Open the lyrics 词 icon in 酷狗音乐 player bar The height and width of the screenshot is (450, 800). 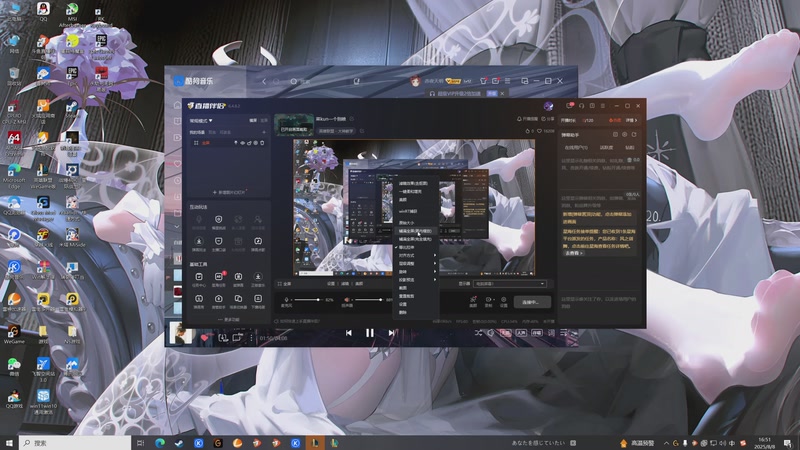[552, 333]
